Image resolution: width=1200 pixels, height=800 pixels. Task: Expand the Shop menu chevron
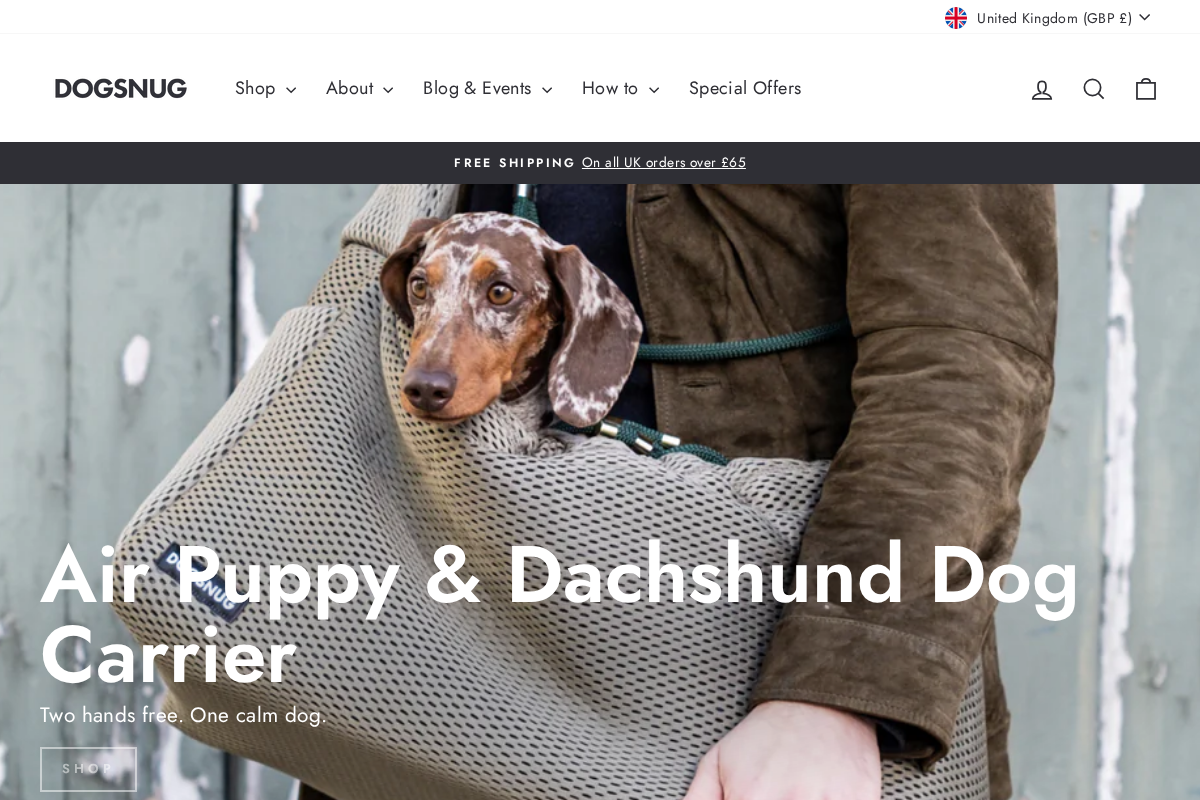click(291, 90)
